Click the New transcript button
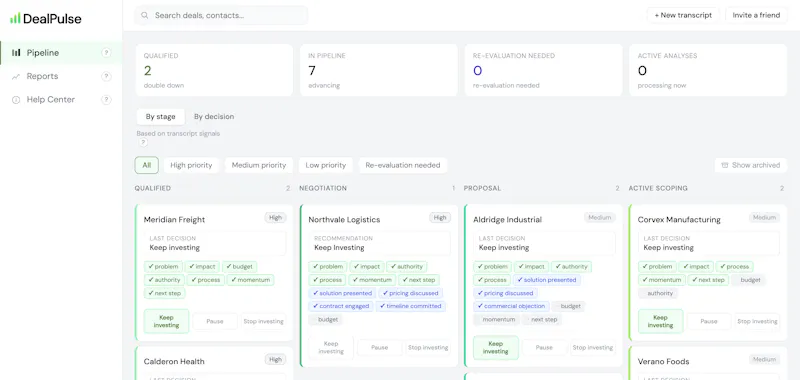Image resolution: width=800 pixels, height=380 pixels. (x=683, y=15)
